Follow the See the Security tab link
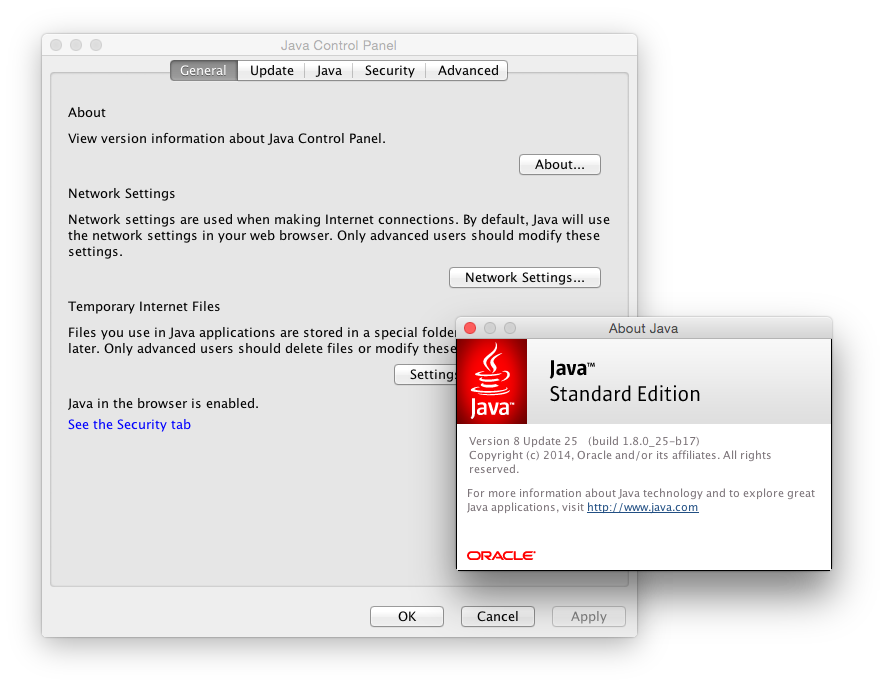This screenshot has height=687, width=888. point(129,424)
